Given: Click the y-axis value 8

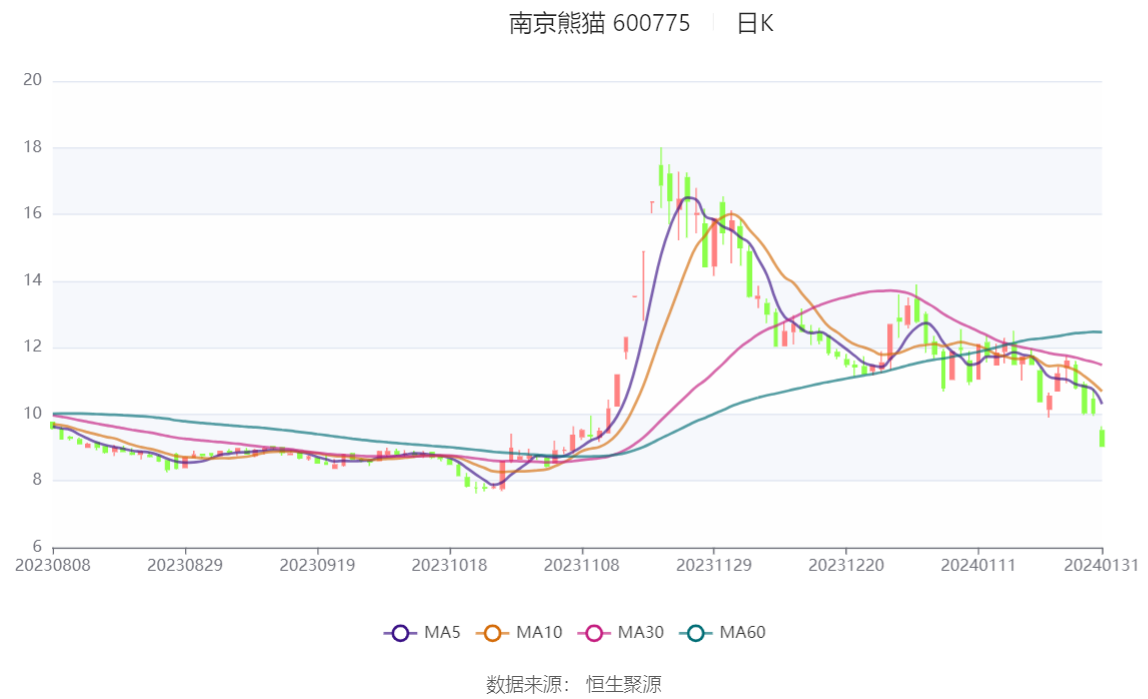Looking at the screenshot, I should tap(37, 480).
